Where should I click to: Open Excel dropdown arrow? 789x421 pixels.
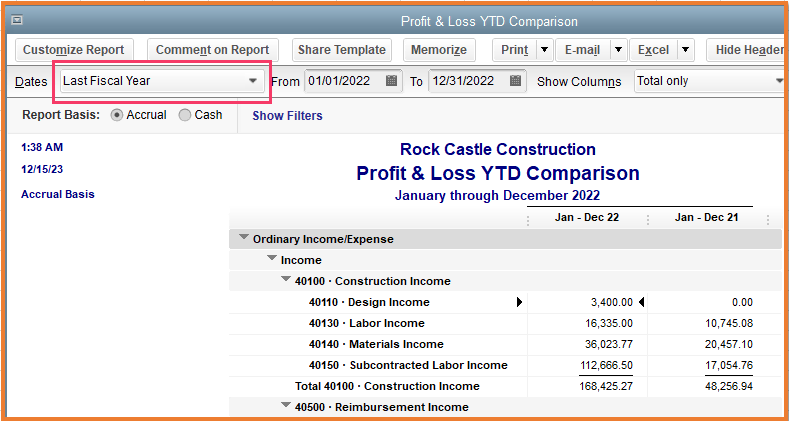tap(685, 50)
